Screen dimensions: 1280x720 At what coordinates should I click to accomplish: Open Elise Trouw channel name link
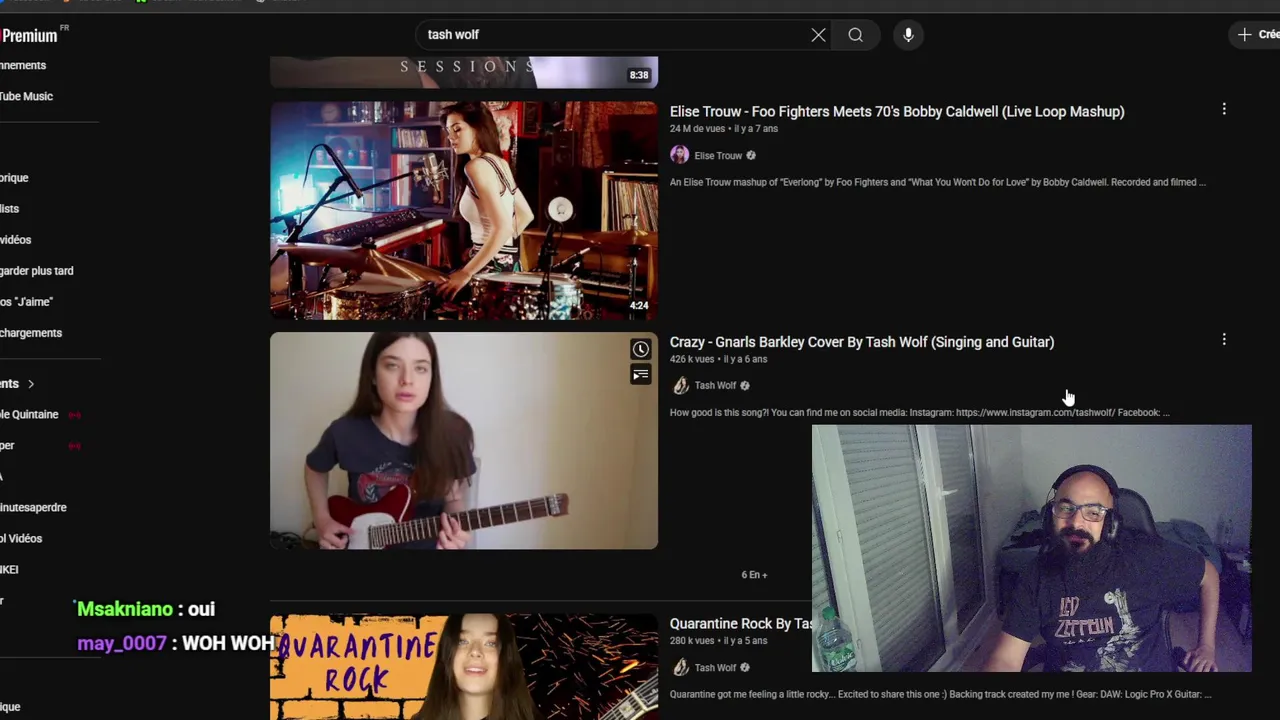(x=718, y=156)
